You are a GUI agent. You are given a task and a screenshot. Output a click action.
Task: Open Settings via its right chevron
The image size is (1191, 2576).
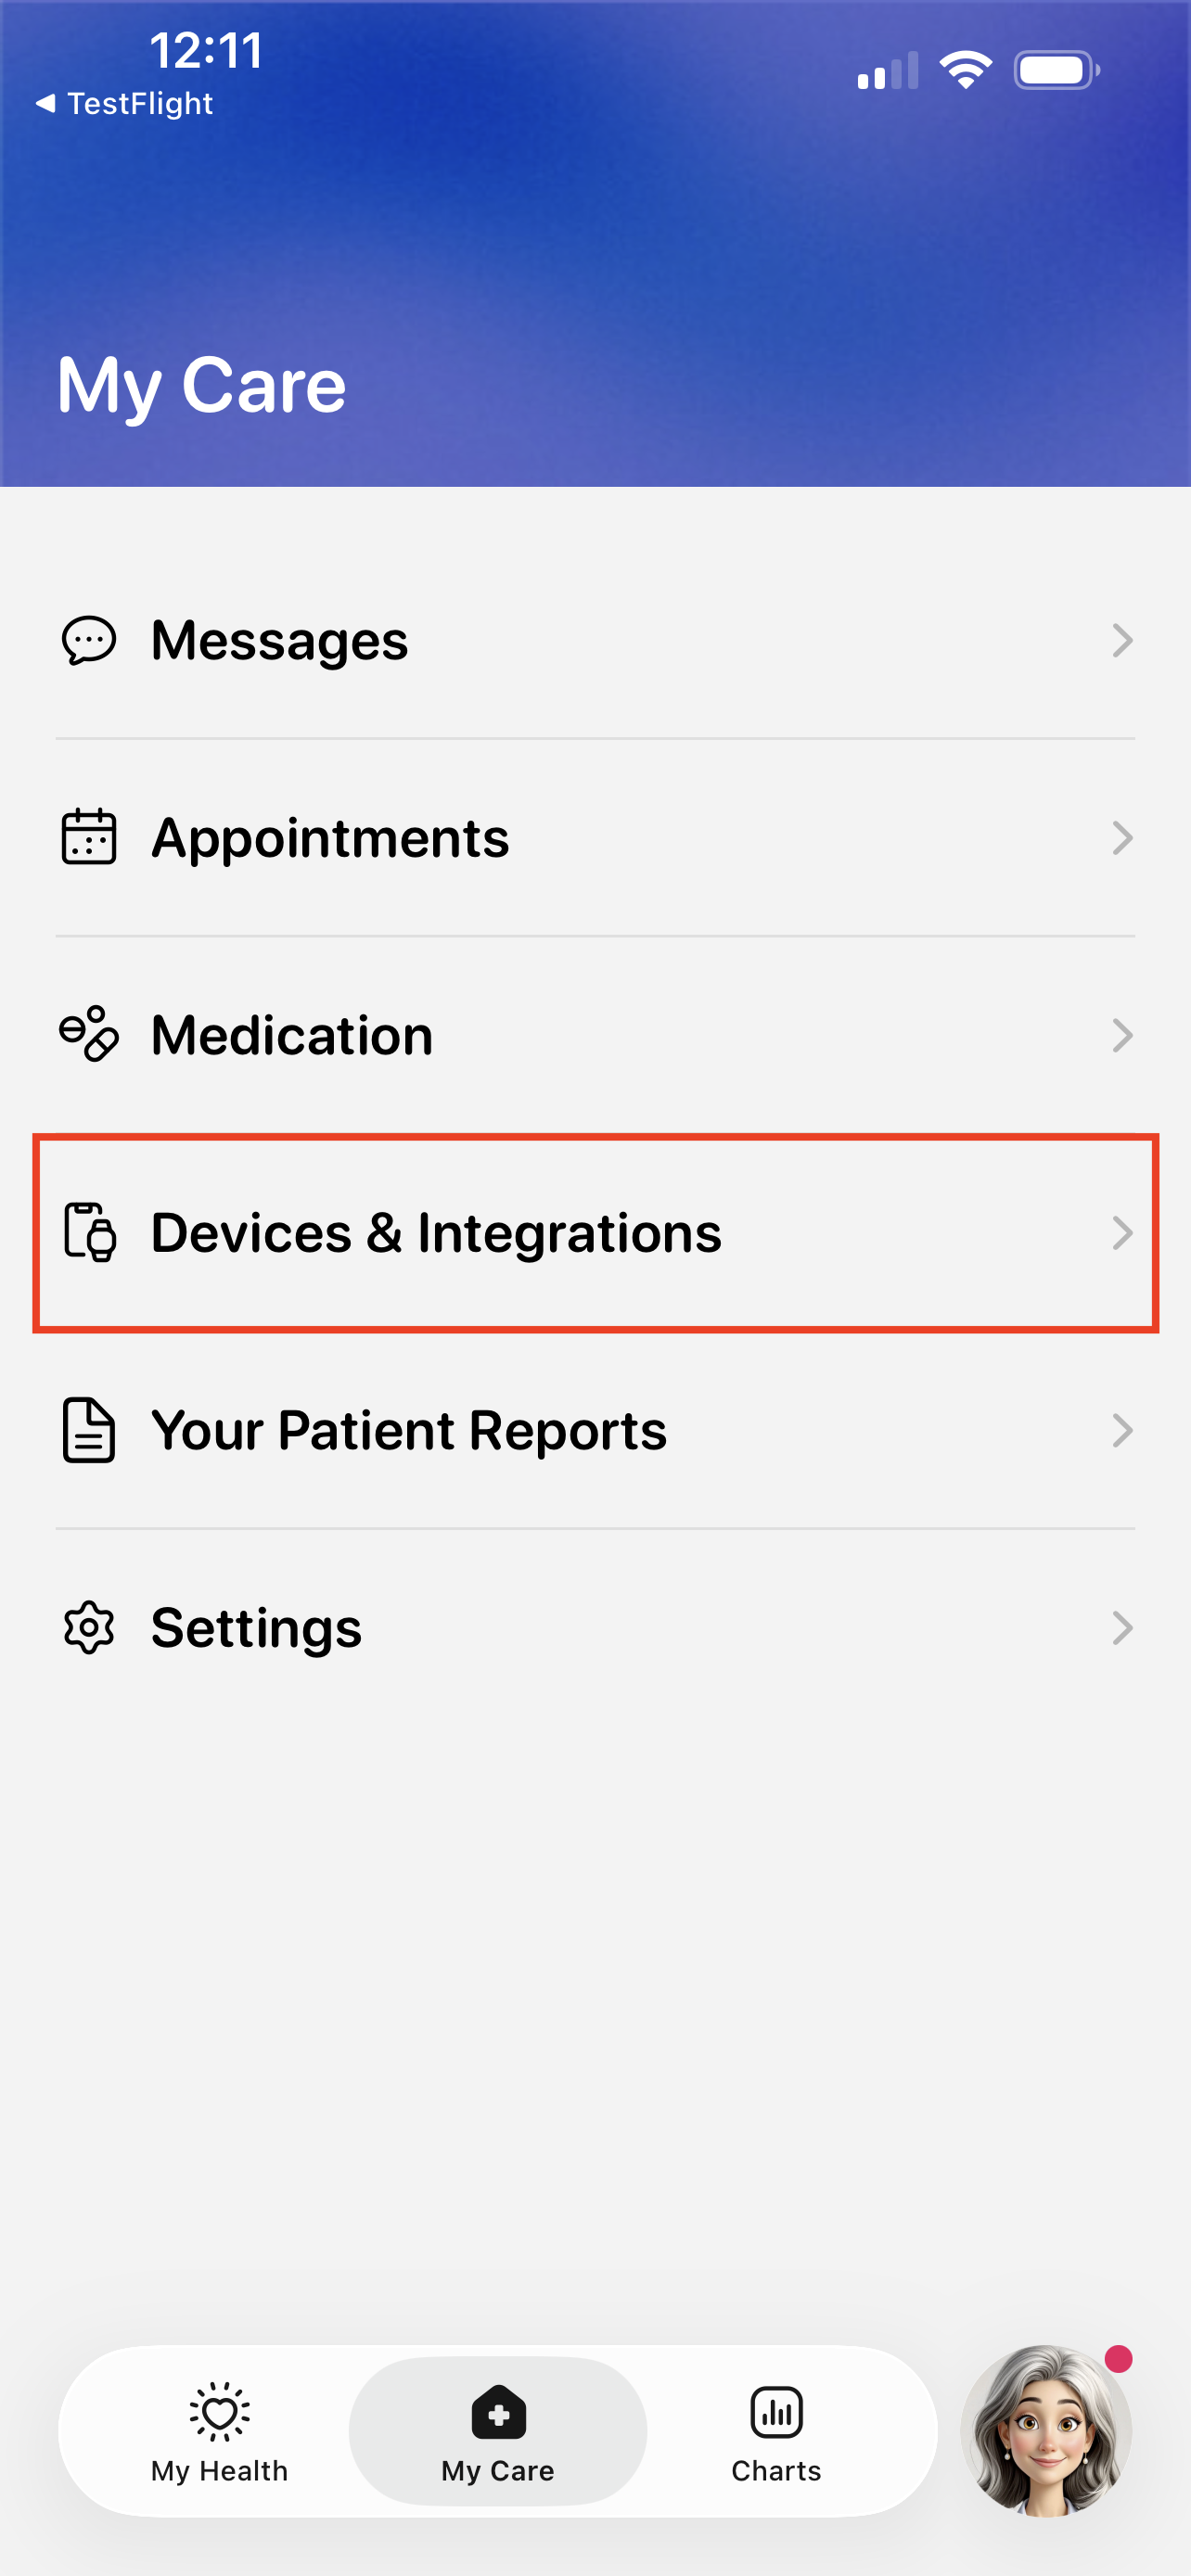point(1122,1628)
